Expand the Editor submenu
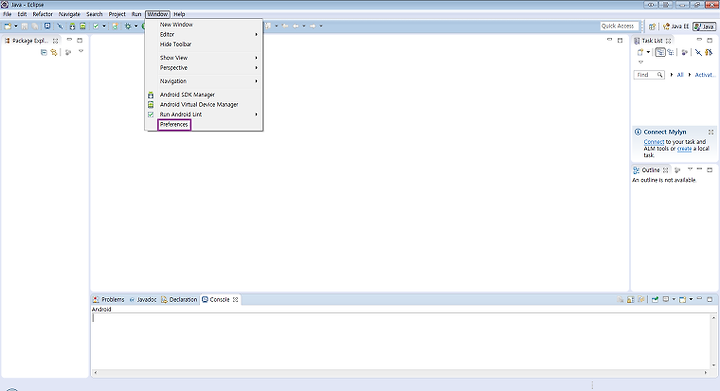 click(x=204, y=34)
